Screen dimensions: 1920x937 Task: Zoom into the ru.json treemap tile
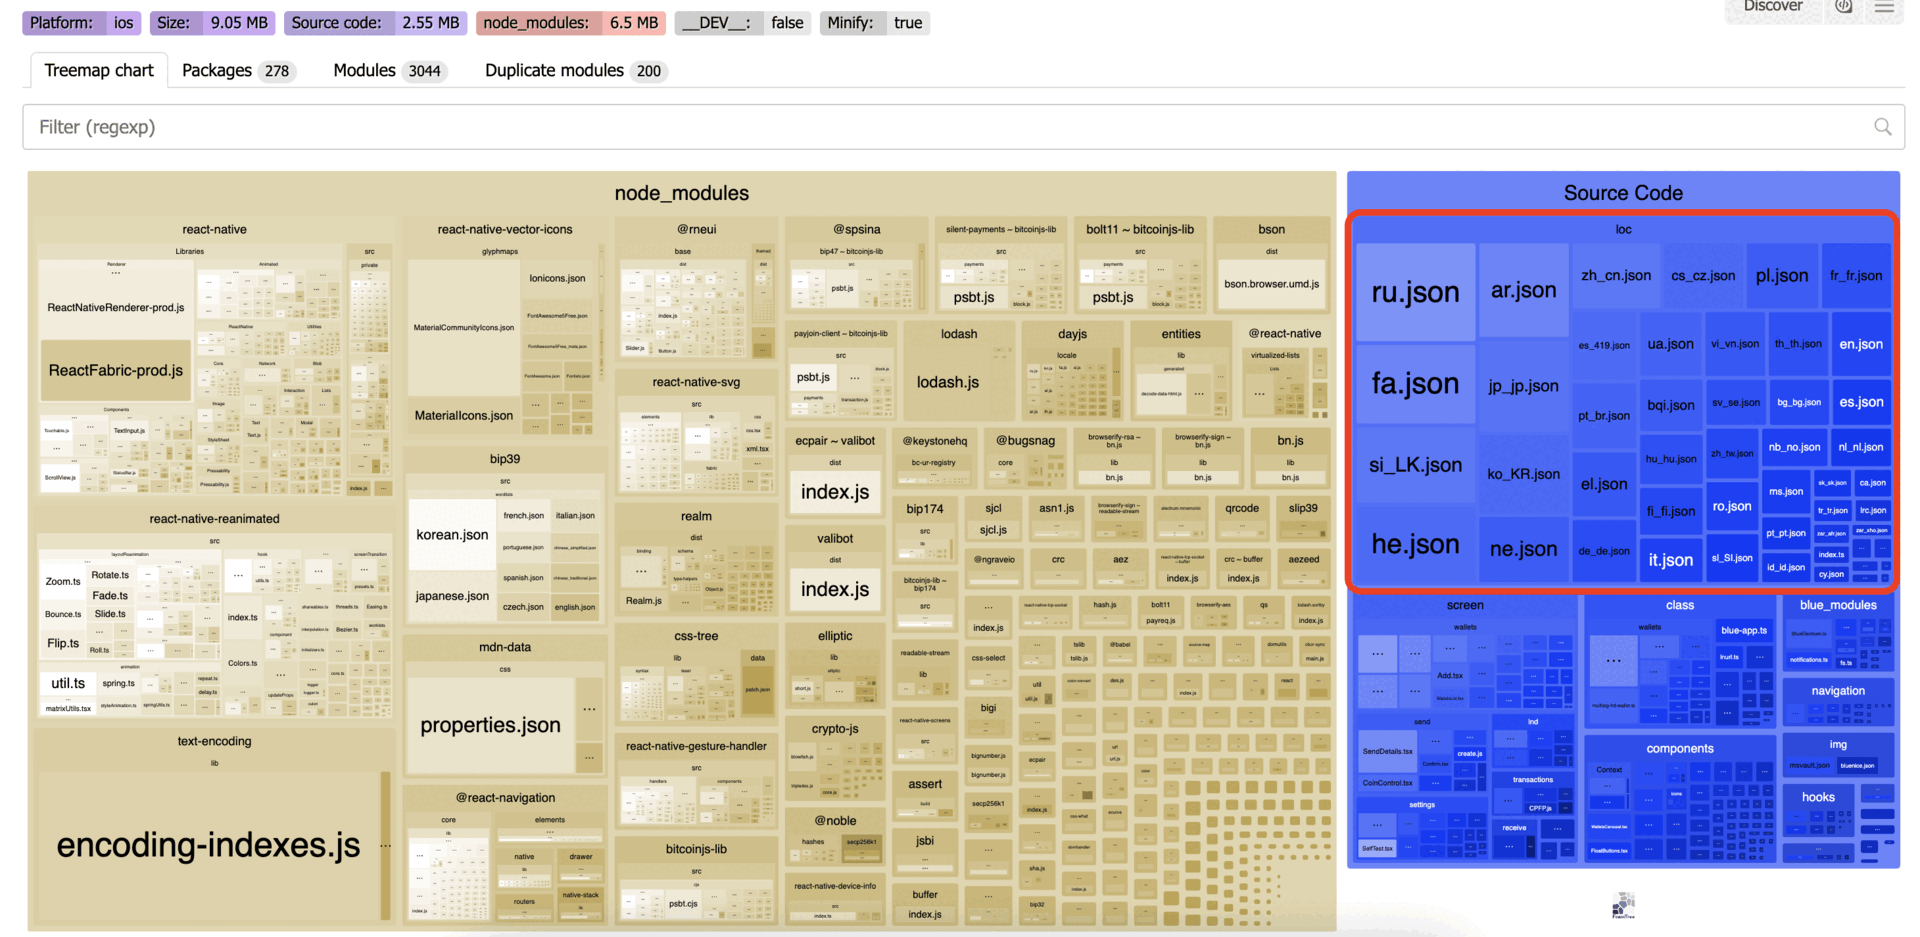(1415, 292)
